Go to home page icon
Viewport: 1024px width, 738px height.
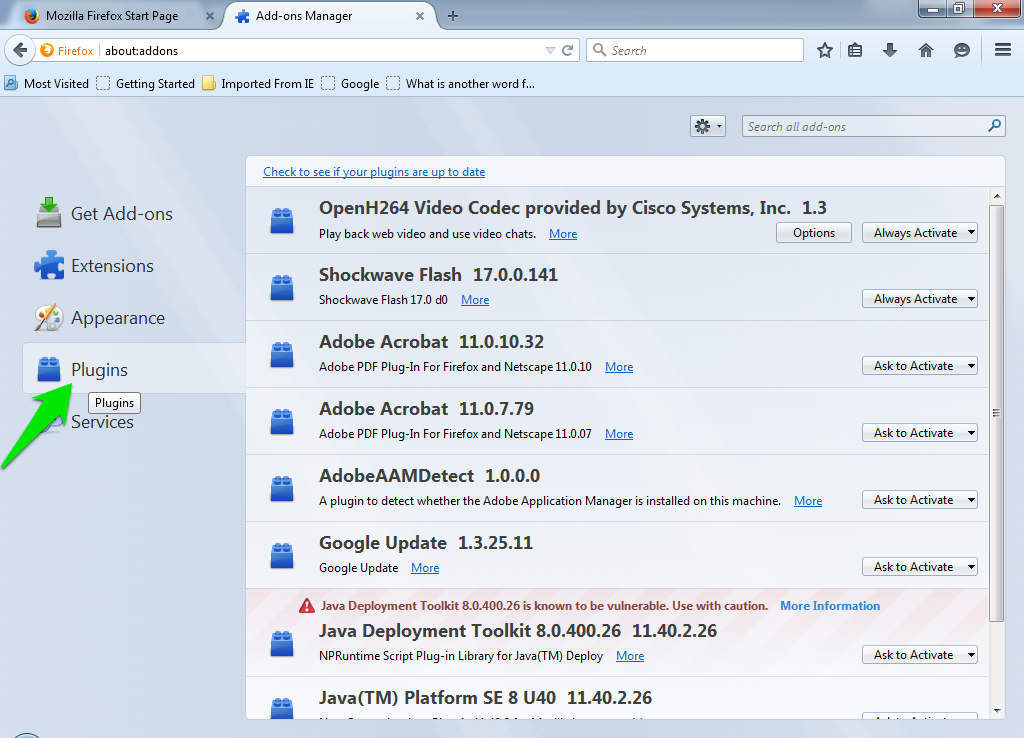pos(925,50)
